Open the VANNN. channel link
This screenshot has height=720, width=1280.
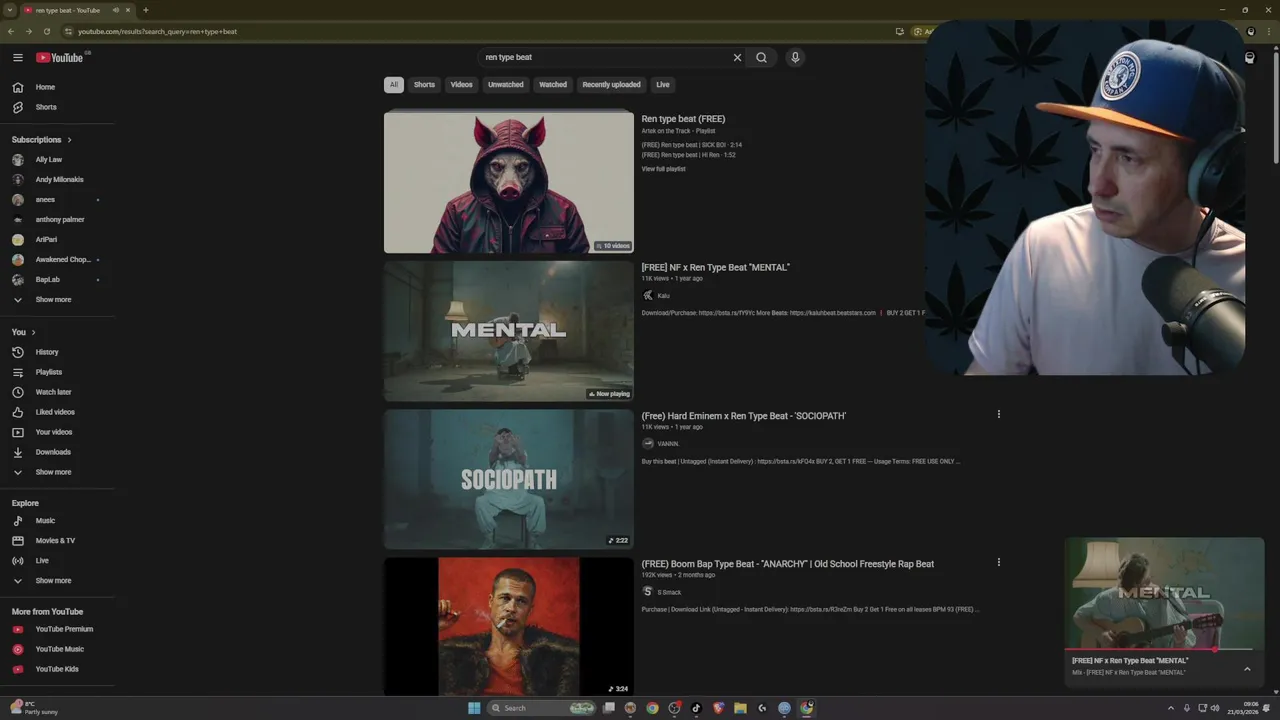point(668,444)
